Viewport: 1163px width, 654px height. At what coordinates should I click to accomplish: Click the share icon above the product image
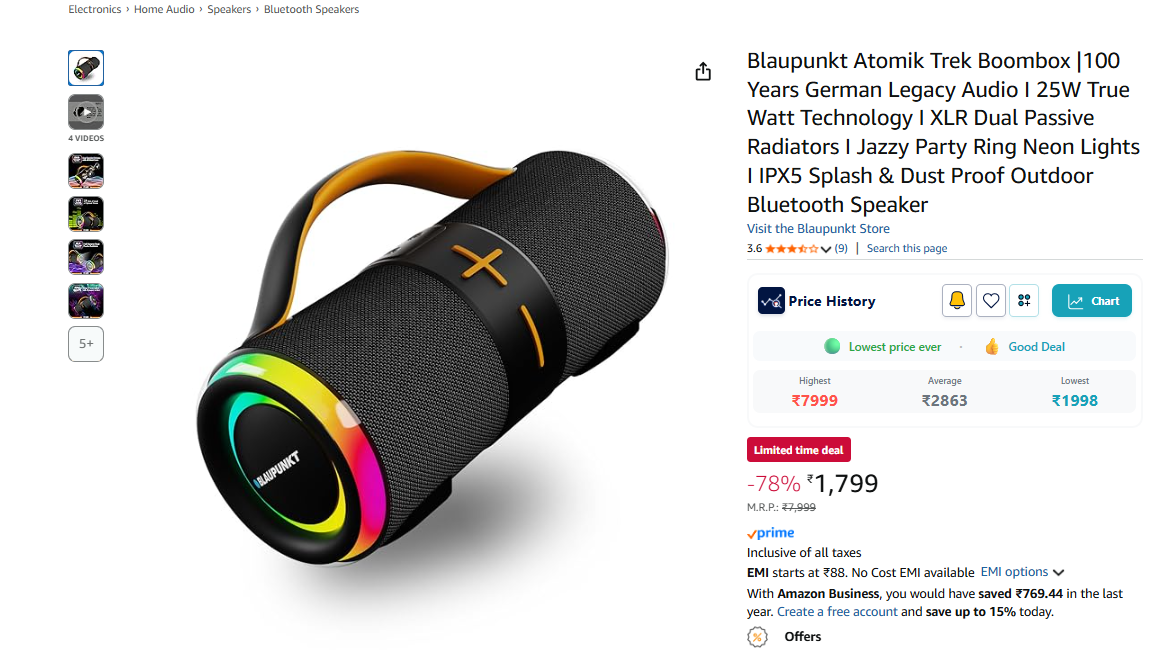pos(702,71)
